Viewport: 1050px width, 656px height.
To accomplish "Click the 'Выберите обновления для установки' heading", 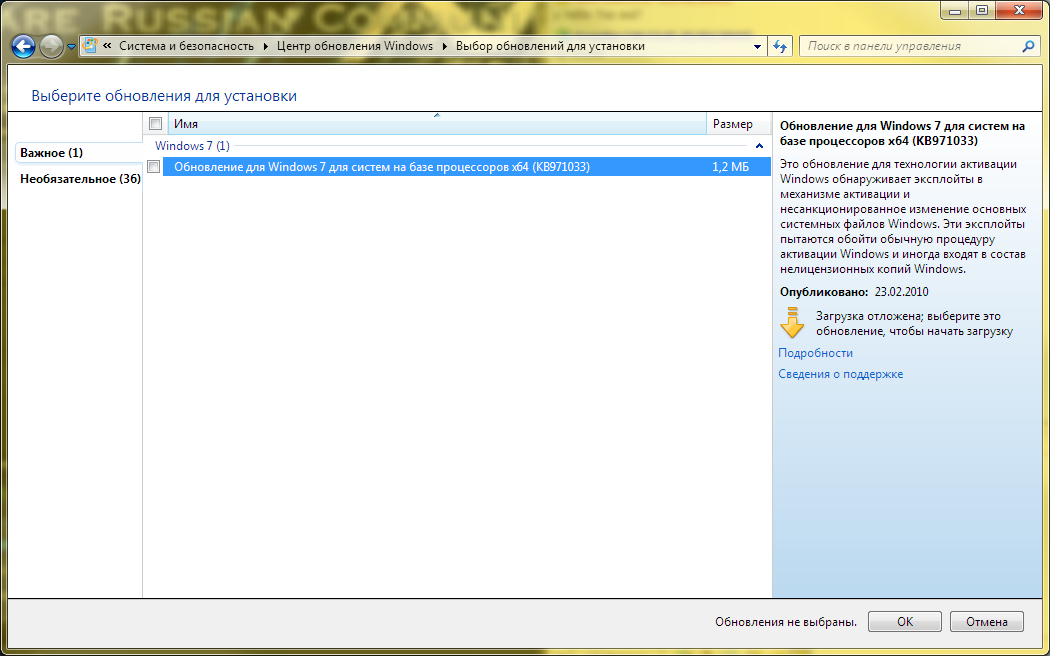I will (164, 96).
